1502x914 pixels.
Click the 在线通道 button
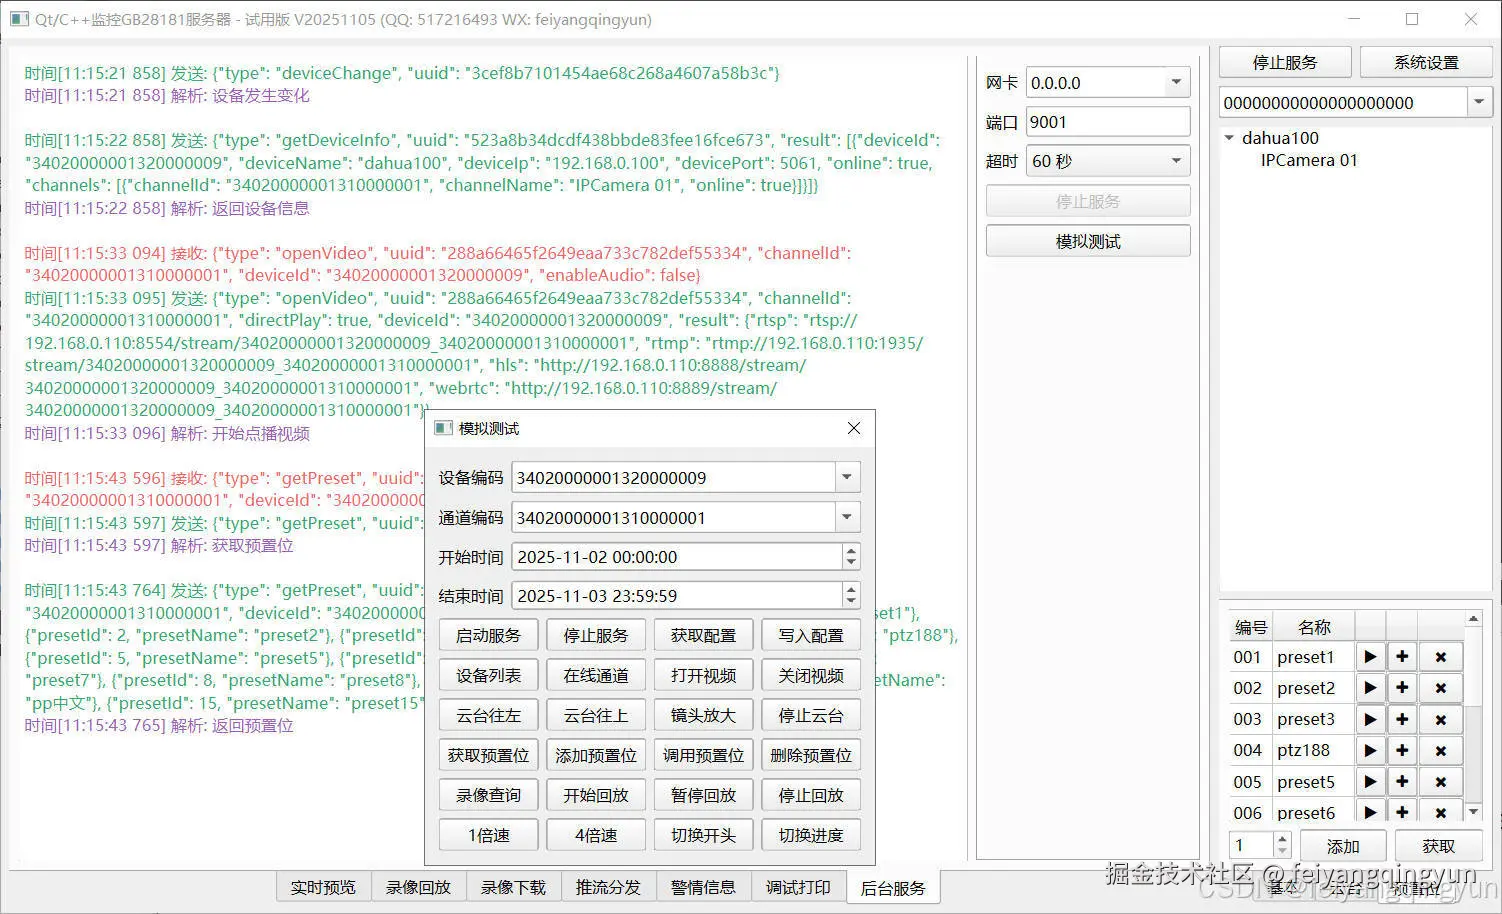point(596,675)
